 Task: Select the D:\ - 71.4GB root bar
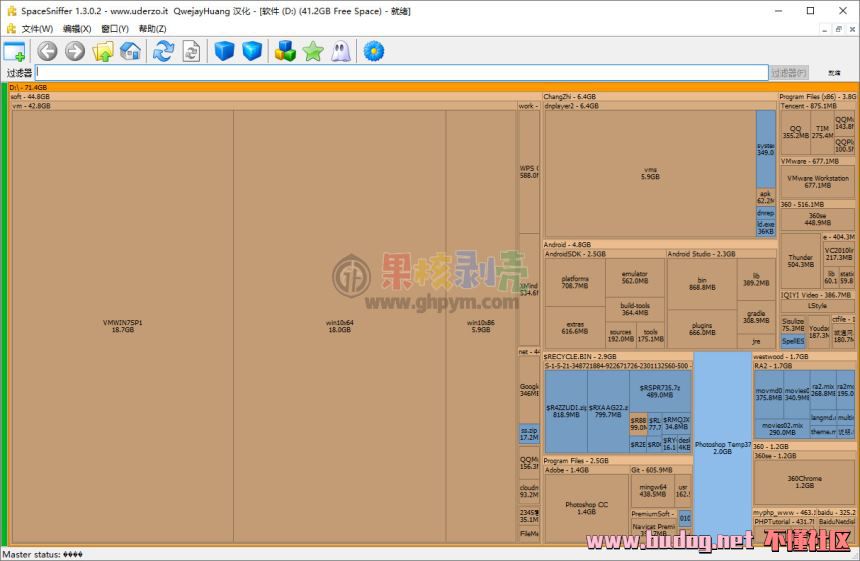coord(433,87)
